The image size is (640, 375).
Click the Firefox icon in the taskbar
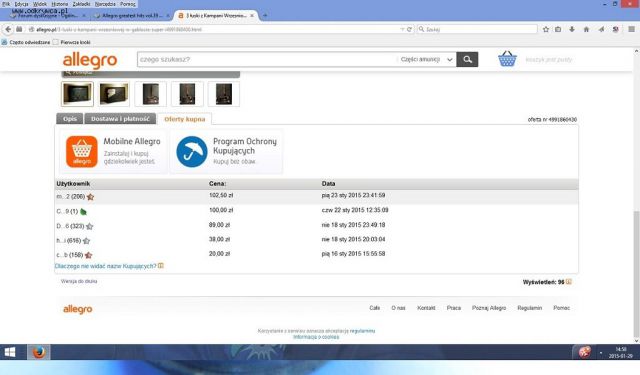(x=39, y=352)
